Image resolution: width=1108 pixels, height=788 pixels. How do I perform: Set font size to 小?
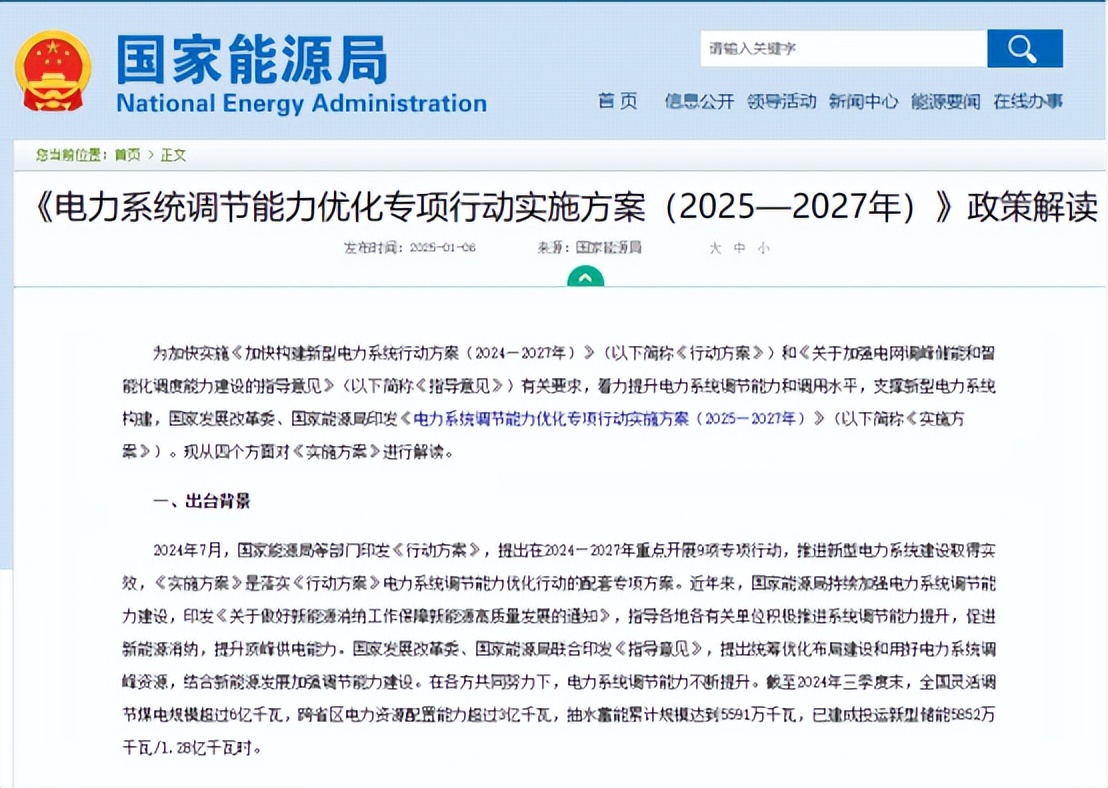pyautogui.click(x=763, y=248)
